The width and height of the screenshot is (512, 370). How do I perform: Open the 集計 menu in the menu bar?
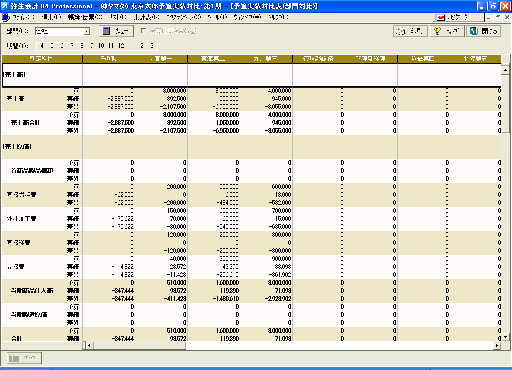(x=118, y=17)
